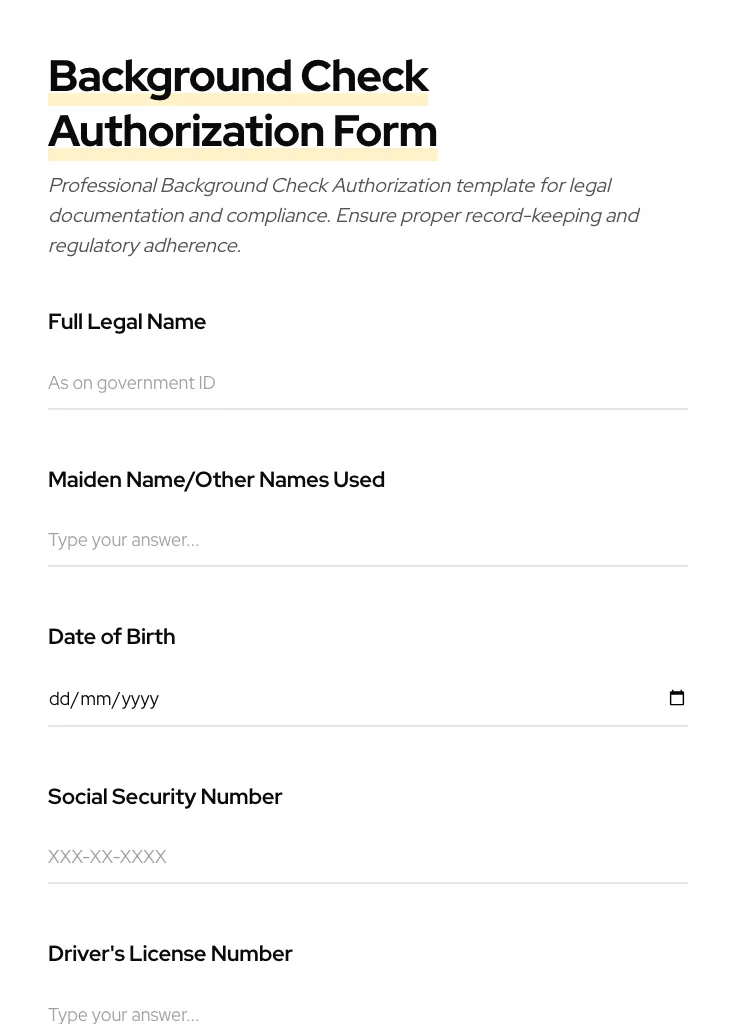
Task: Click the 'Social Security Number' label
Action: [x=165, y=797]
